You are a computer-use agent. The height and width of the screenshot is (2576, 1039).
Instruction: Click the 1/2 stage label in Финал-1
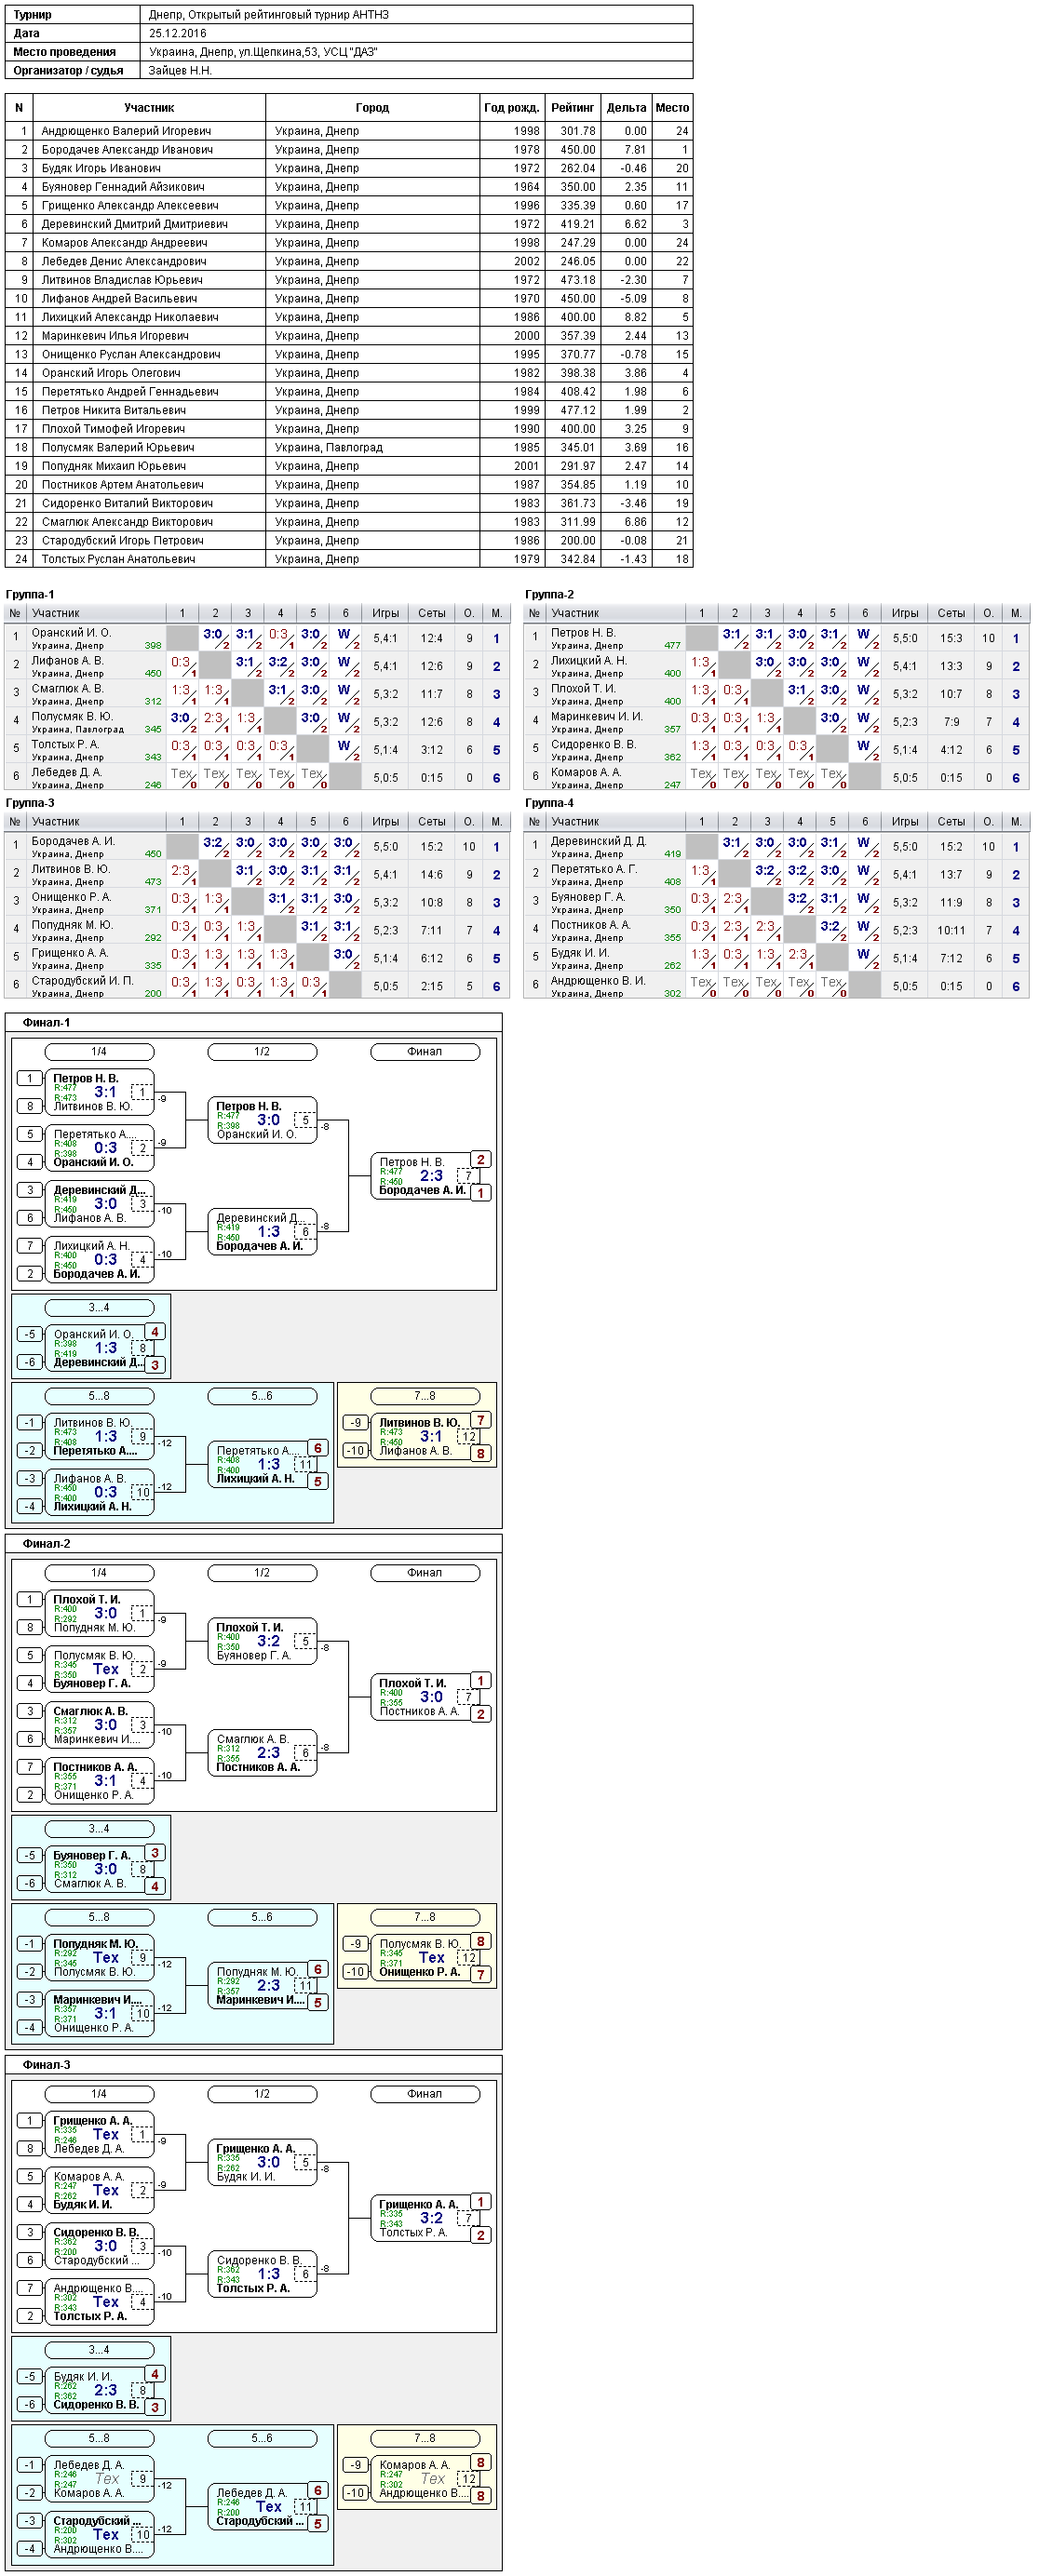[262, 1052]
